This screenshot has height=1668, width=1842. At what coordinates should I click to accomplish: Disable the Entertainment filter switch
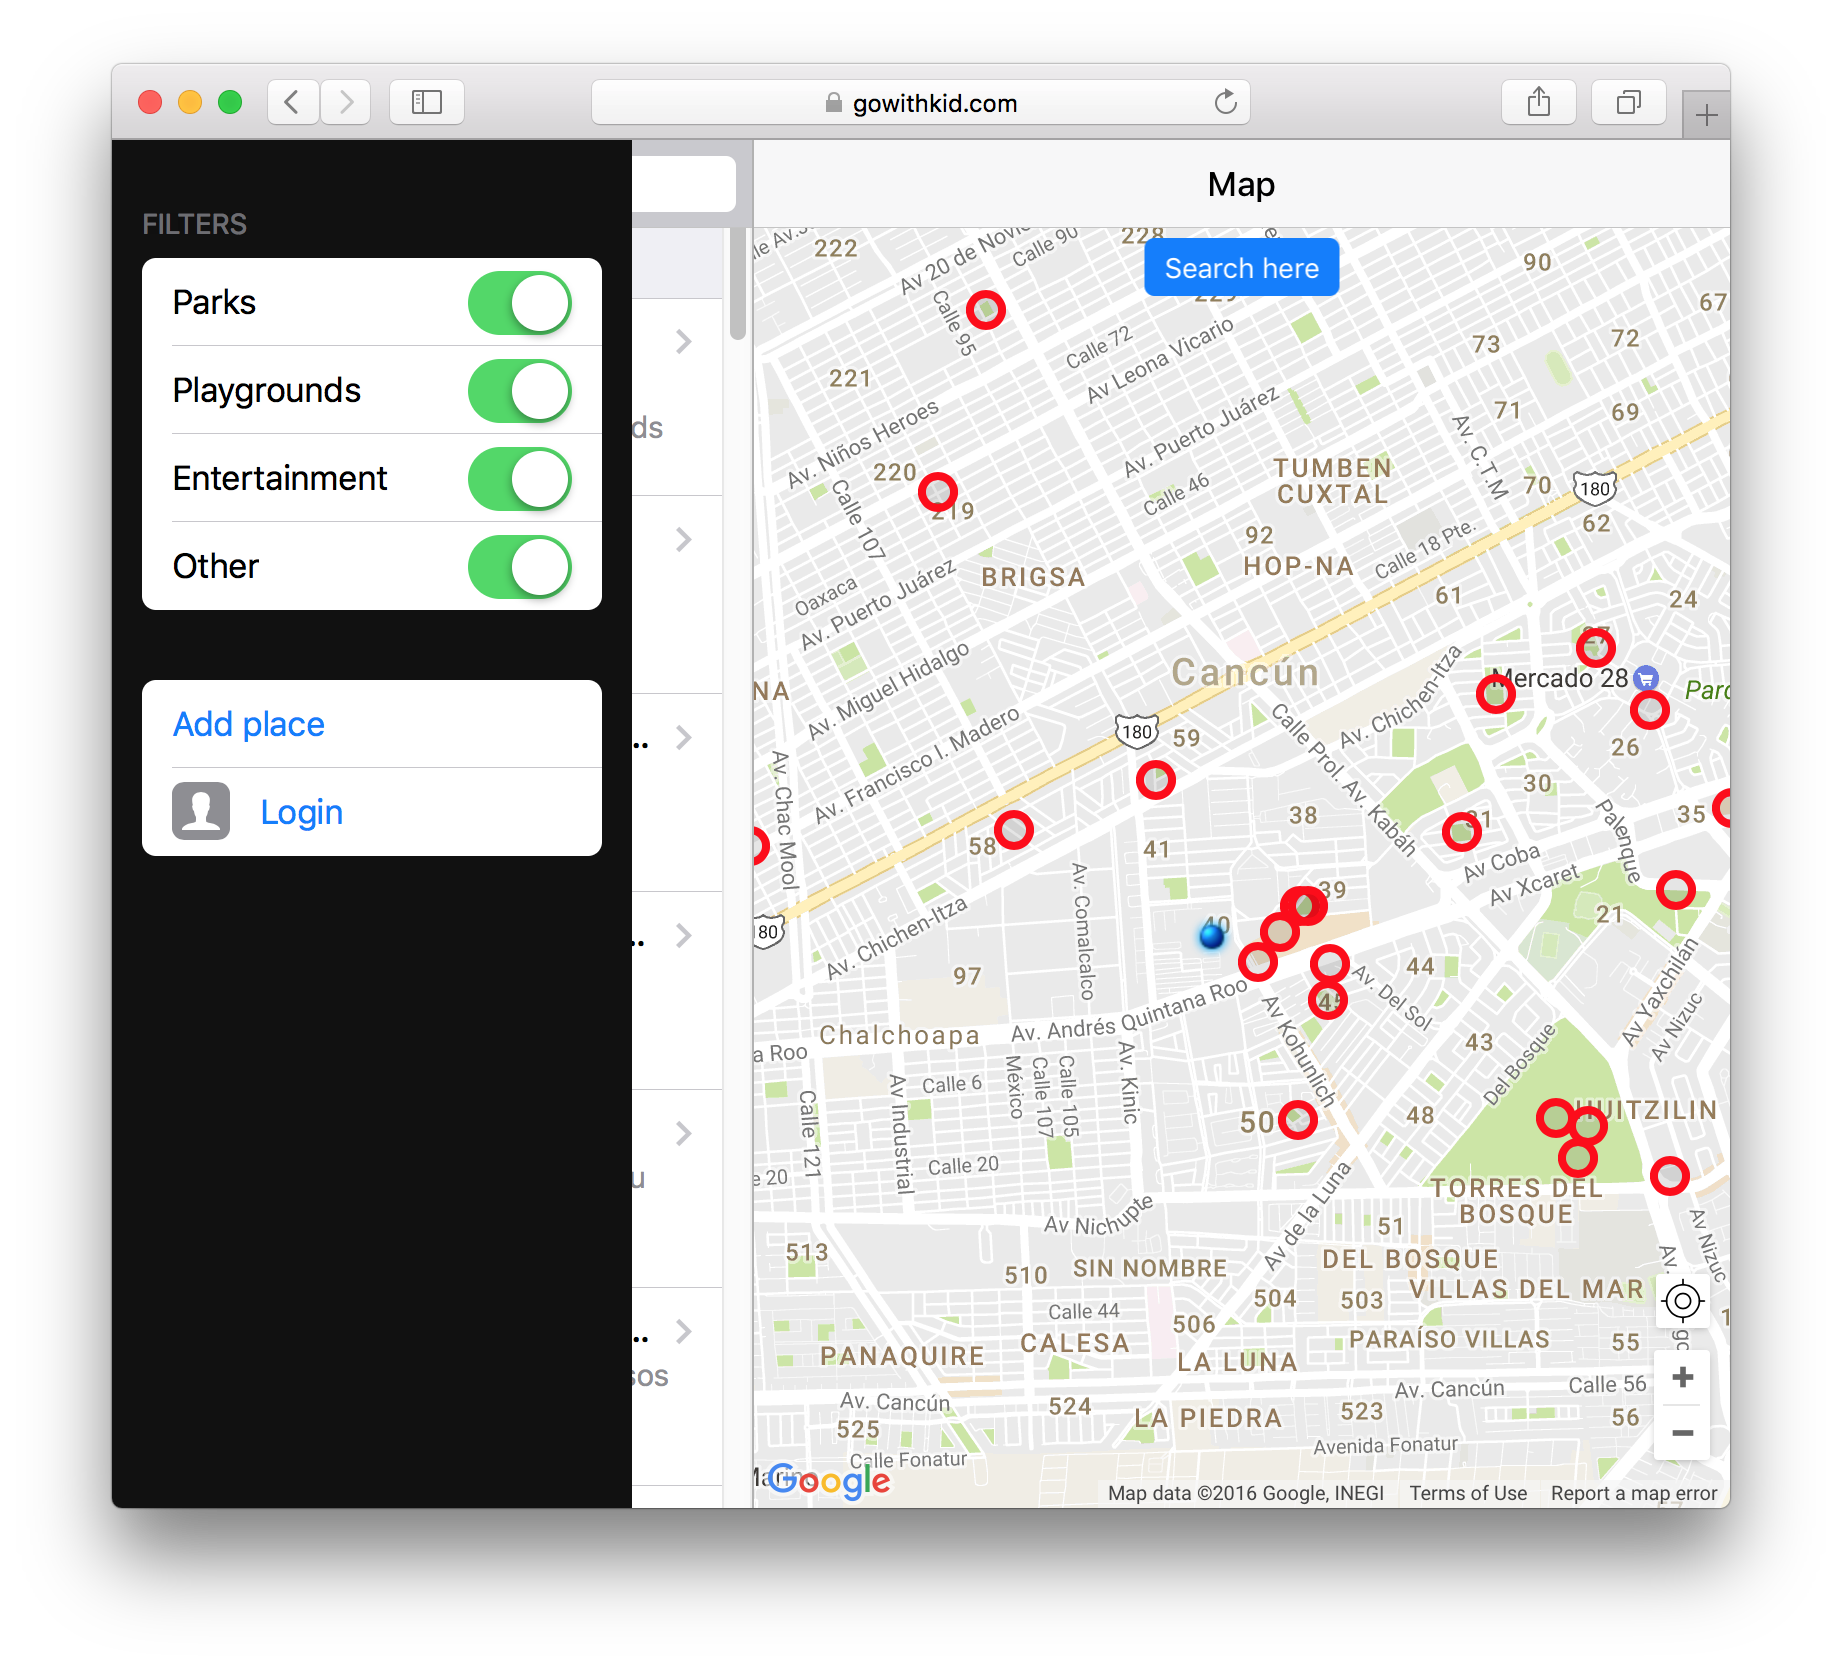[519, 479]
